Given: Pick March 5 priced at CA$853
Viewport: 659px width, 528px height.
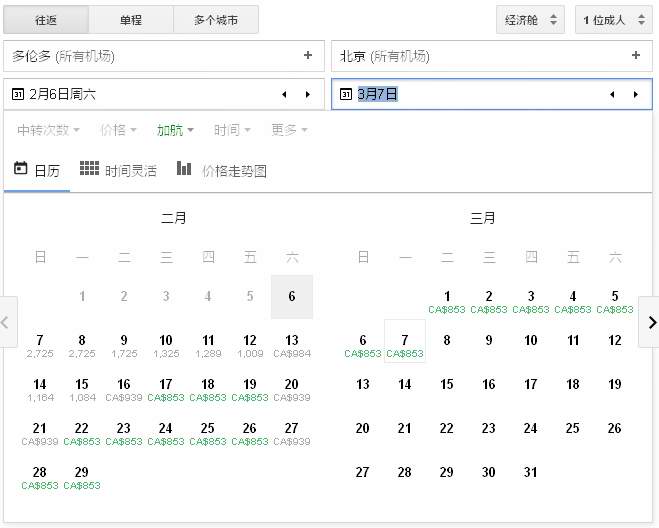Looking at the screenshot, I should (615, 301).
